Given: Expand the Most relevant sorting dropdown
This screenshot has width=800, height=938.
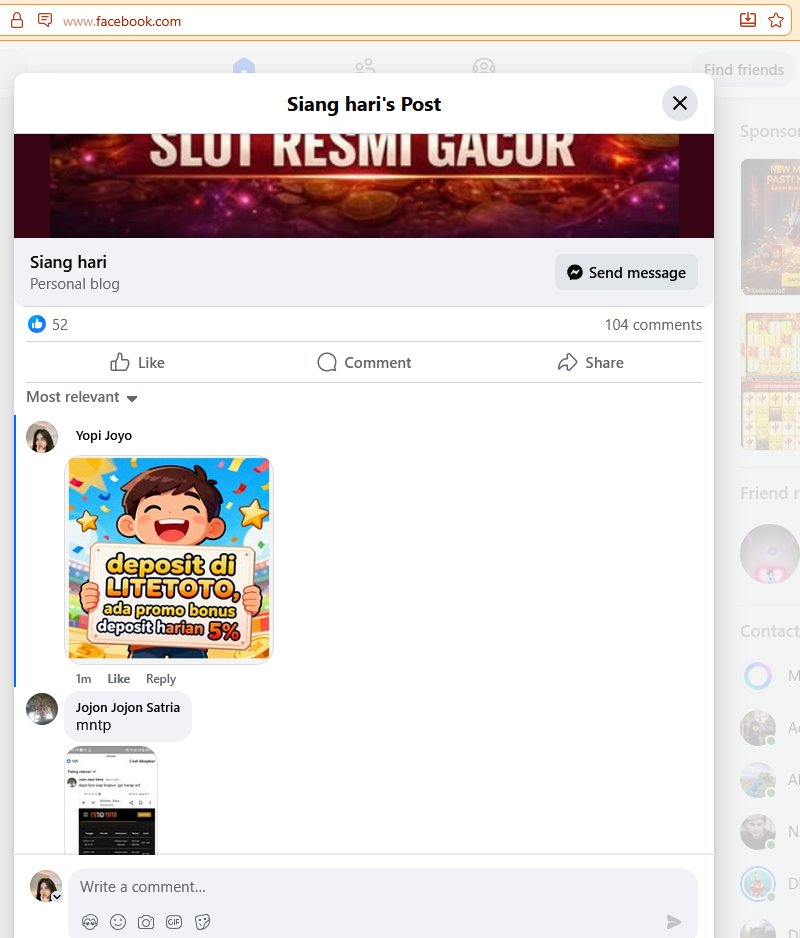Looking at the screenshot, I should (82, 397).
